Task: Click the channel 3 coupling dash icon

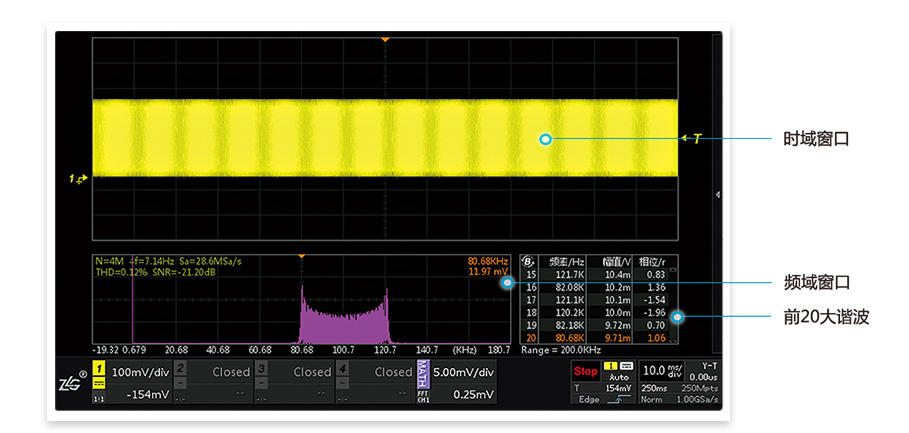Action: [x=261, y=383]
